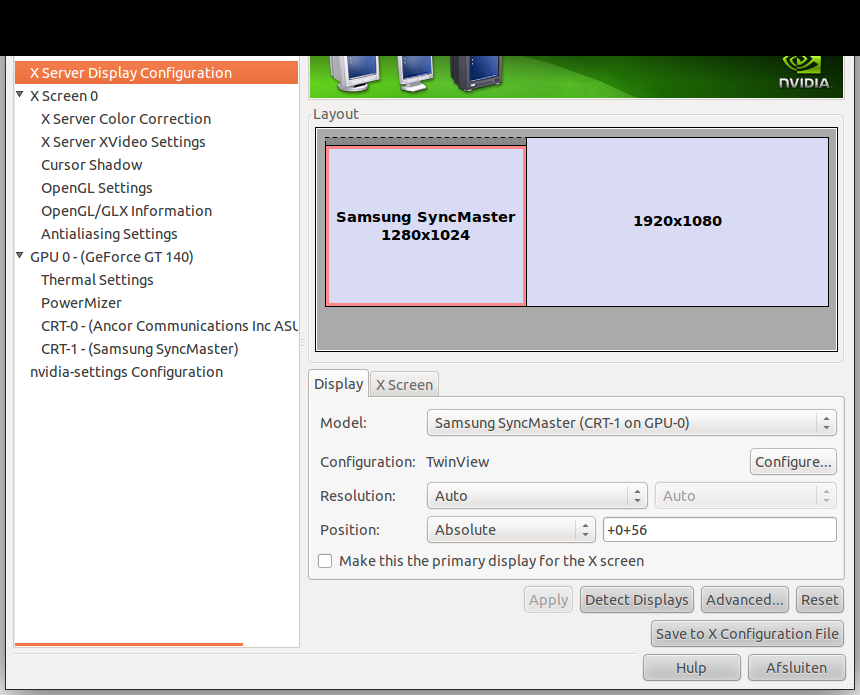
Task: Switch to the Display tab
Action: tap(338, 384)
